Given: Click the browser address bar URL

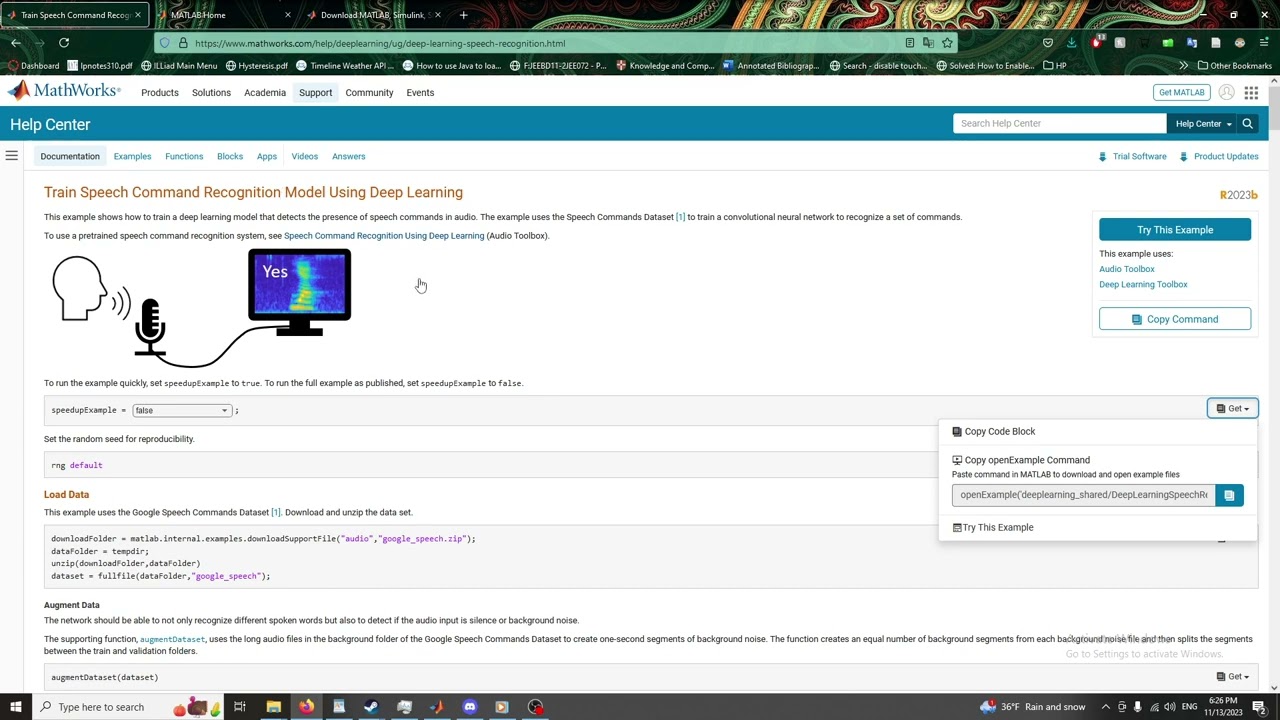Looking at the screenshot, I should tap(380, 43).
